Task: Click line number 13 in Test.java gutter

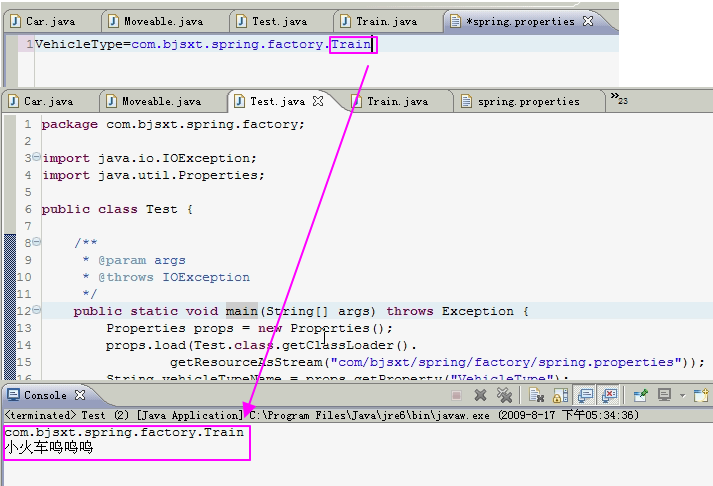Action: pos(24,328)
